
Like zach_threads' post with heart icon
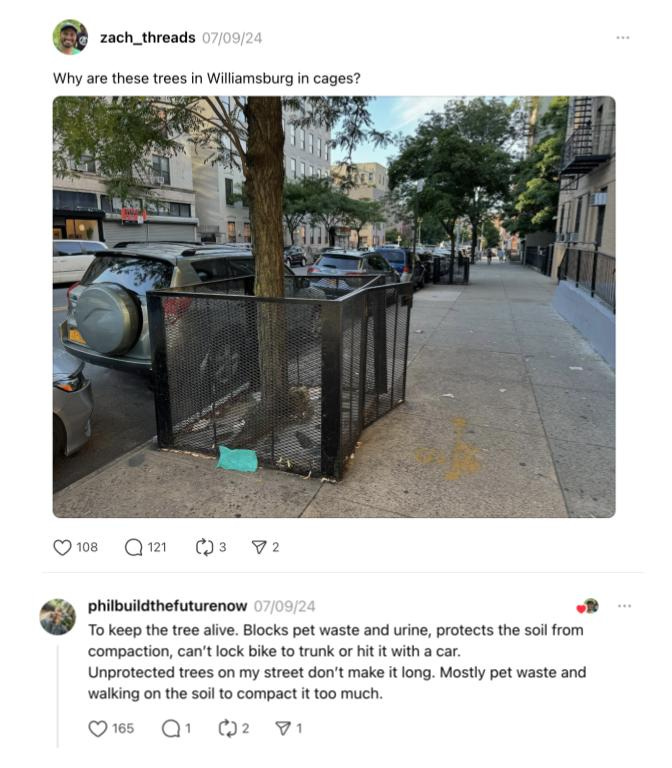[x=62, y=547]
